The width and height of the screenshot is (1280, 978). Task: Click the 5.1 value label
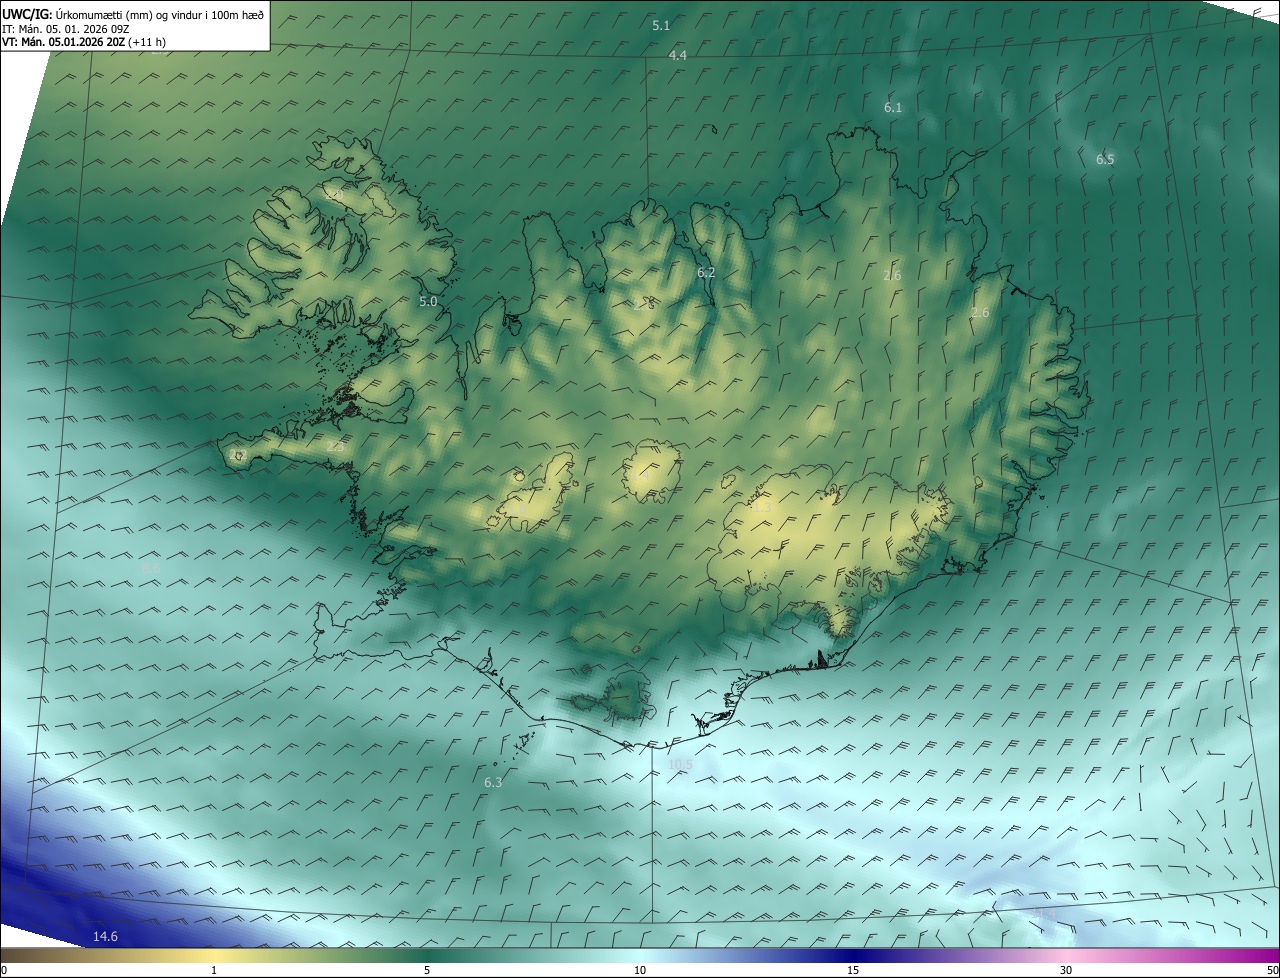661,25
